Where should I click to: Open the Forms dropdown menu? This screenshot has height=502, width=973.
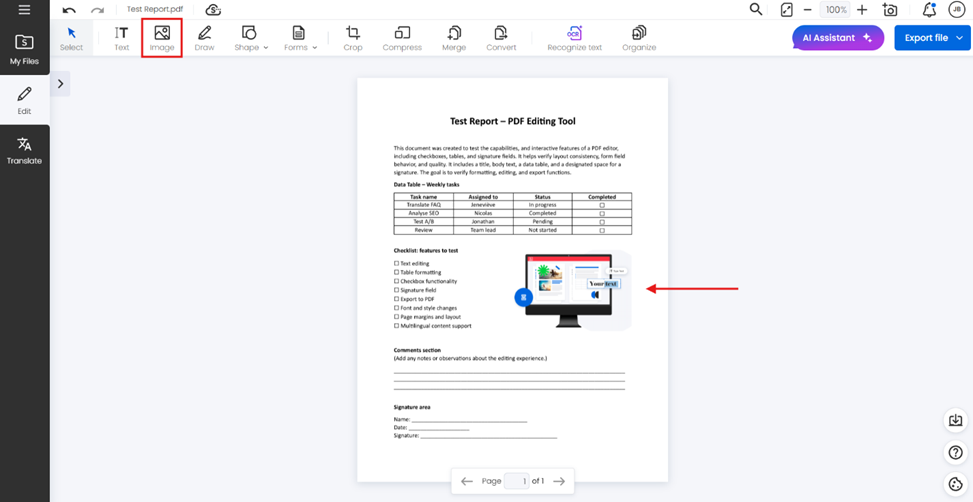(300, 38)
